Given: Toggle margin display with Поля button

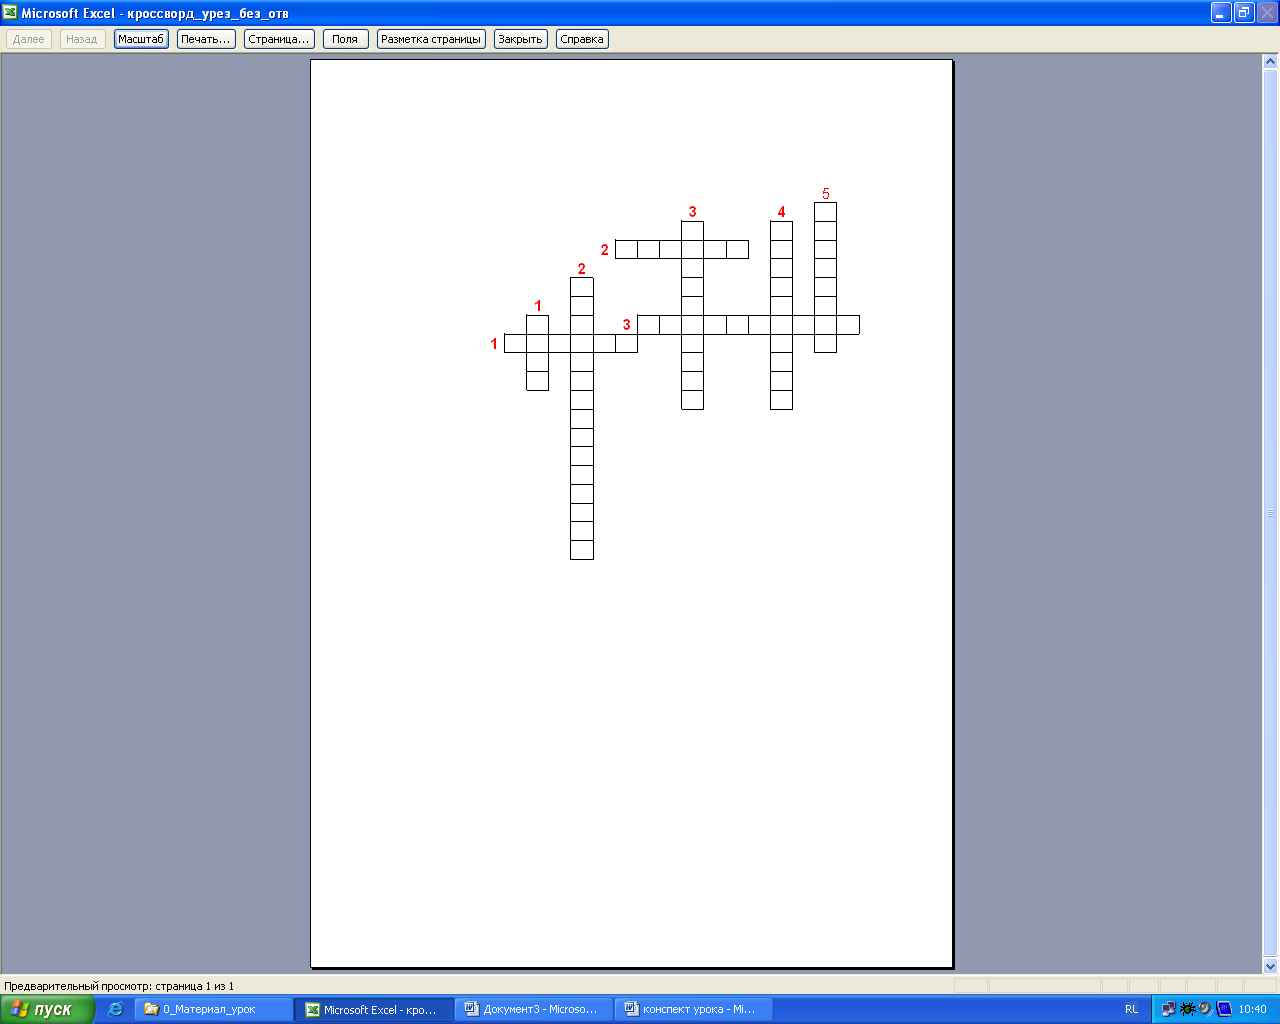Looking at the screenshot, I should (345, 39).
